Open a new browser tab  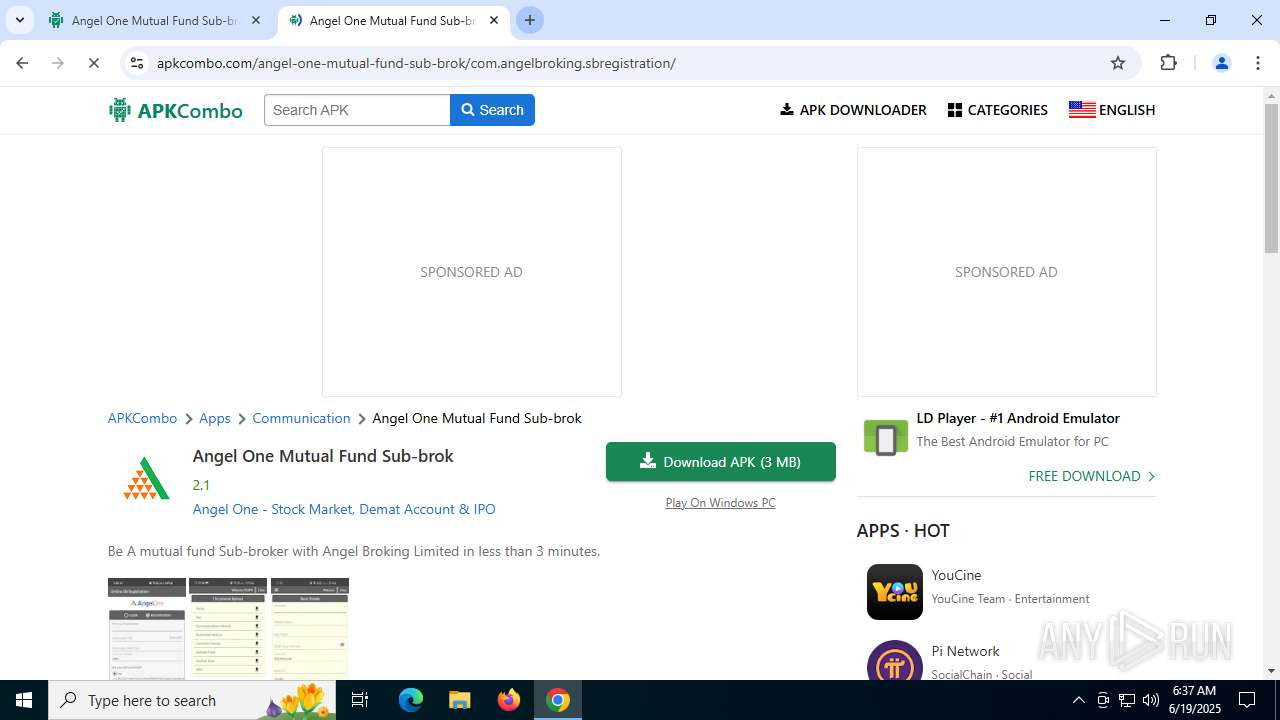click(x=530, y=20)
